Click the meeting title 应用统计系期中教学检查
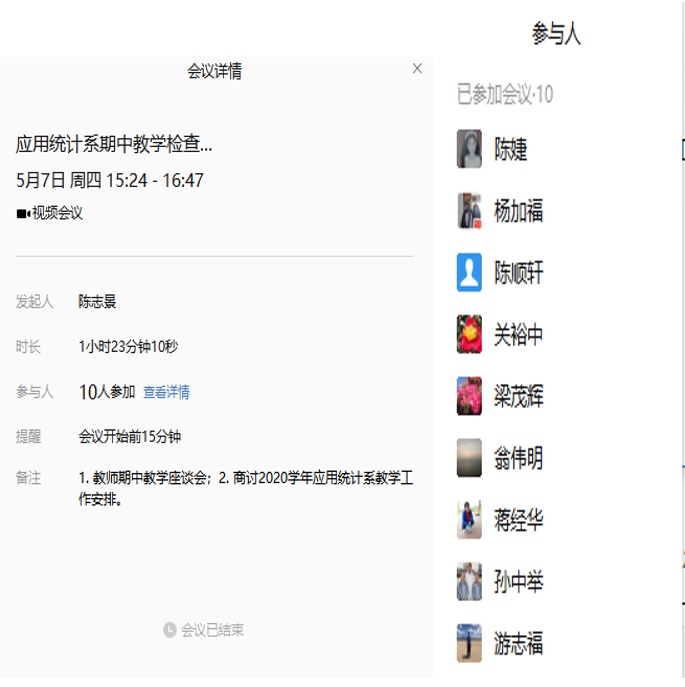This screenshot has height=687, width=685. coord(114,144)
